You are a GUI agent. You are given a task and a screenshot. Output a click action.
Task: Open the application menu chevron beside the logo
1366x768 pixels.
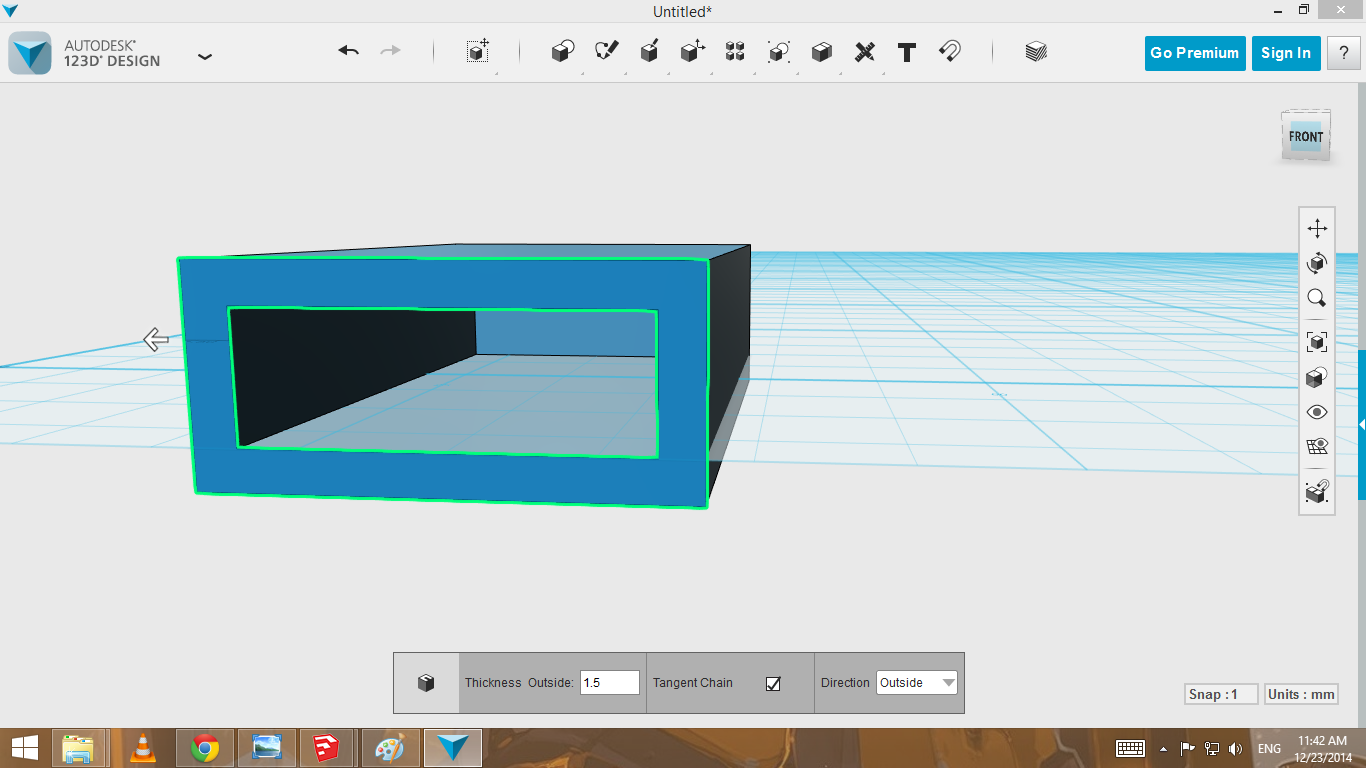coord(205,57)
